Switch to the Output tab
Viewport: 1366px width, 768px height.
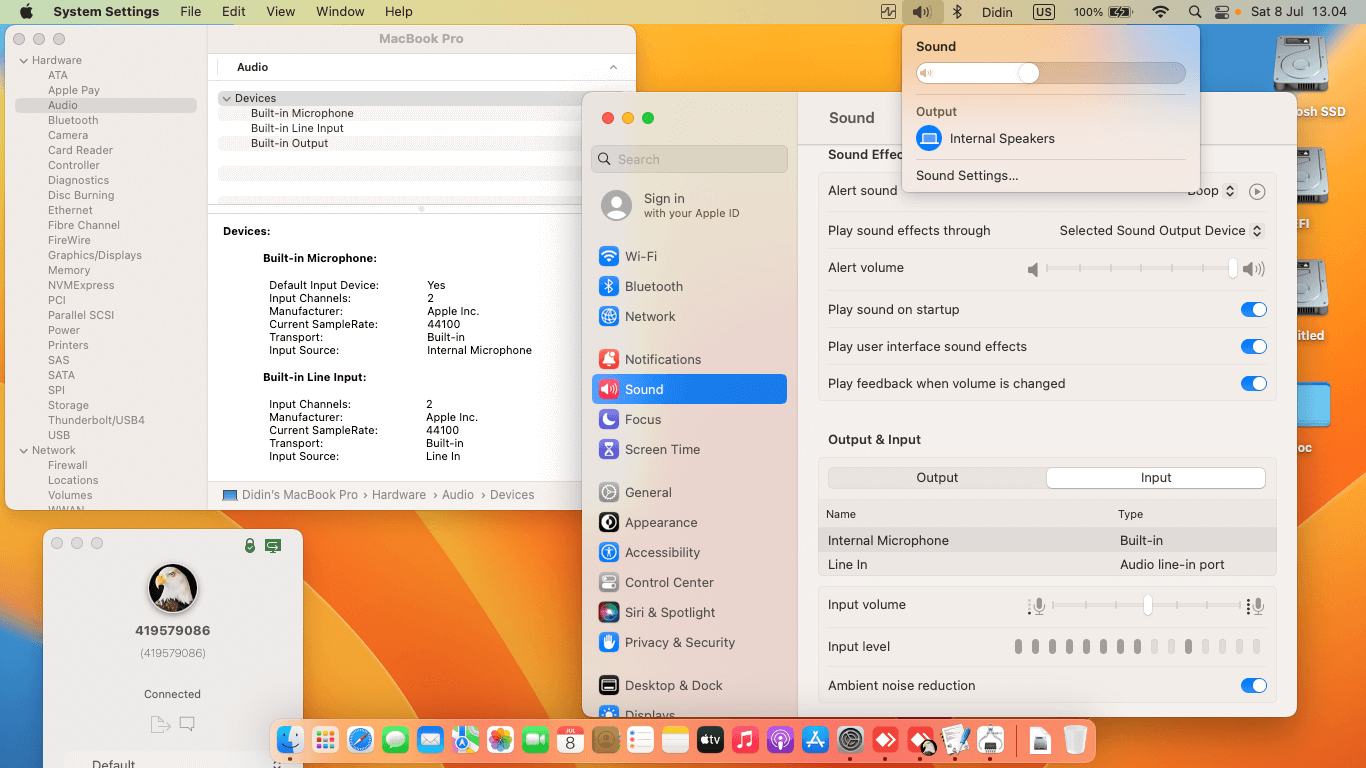tap(937, 478)
